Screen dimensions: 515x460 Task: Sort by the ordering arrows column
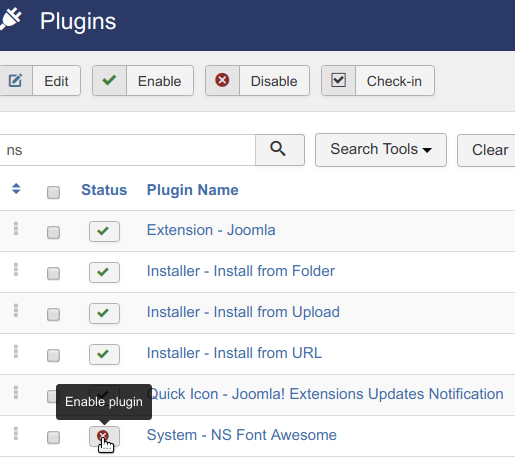pos(16,189)
